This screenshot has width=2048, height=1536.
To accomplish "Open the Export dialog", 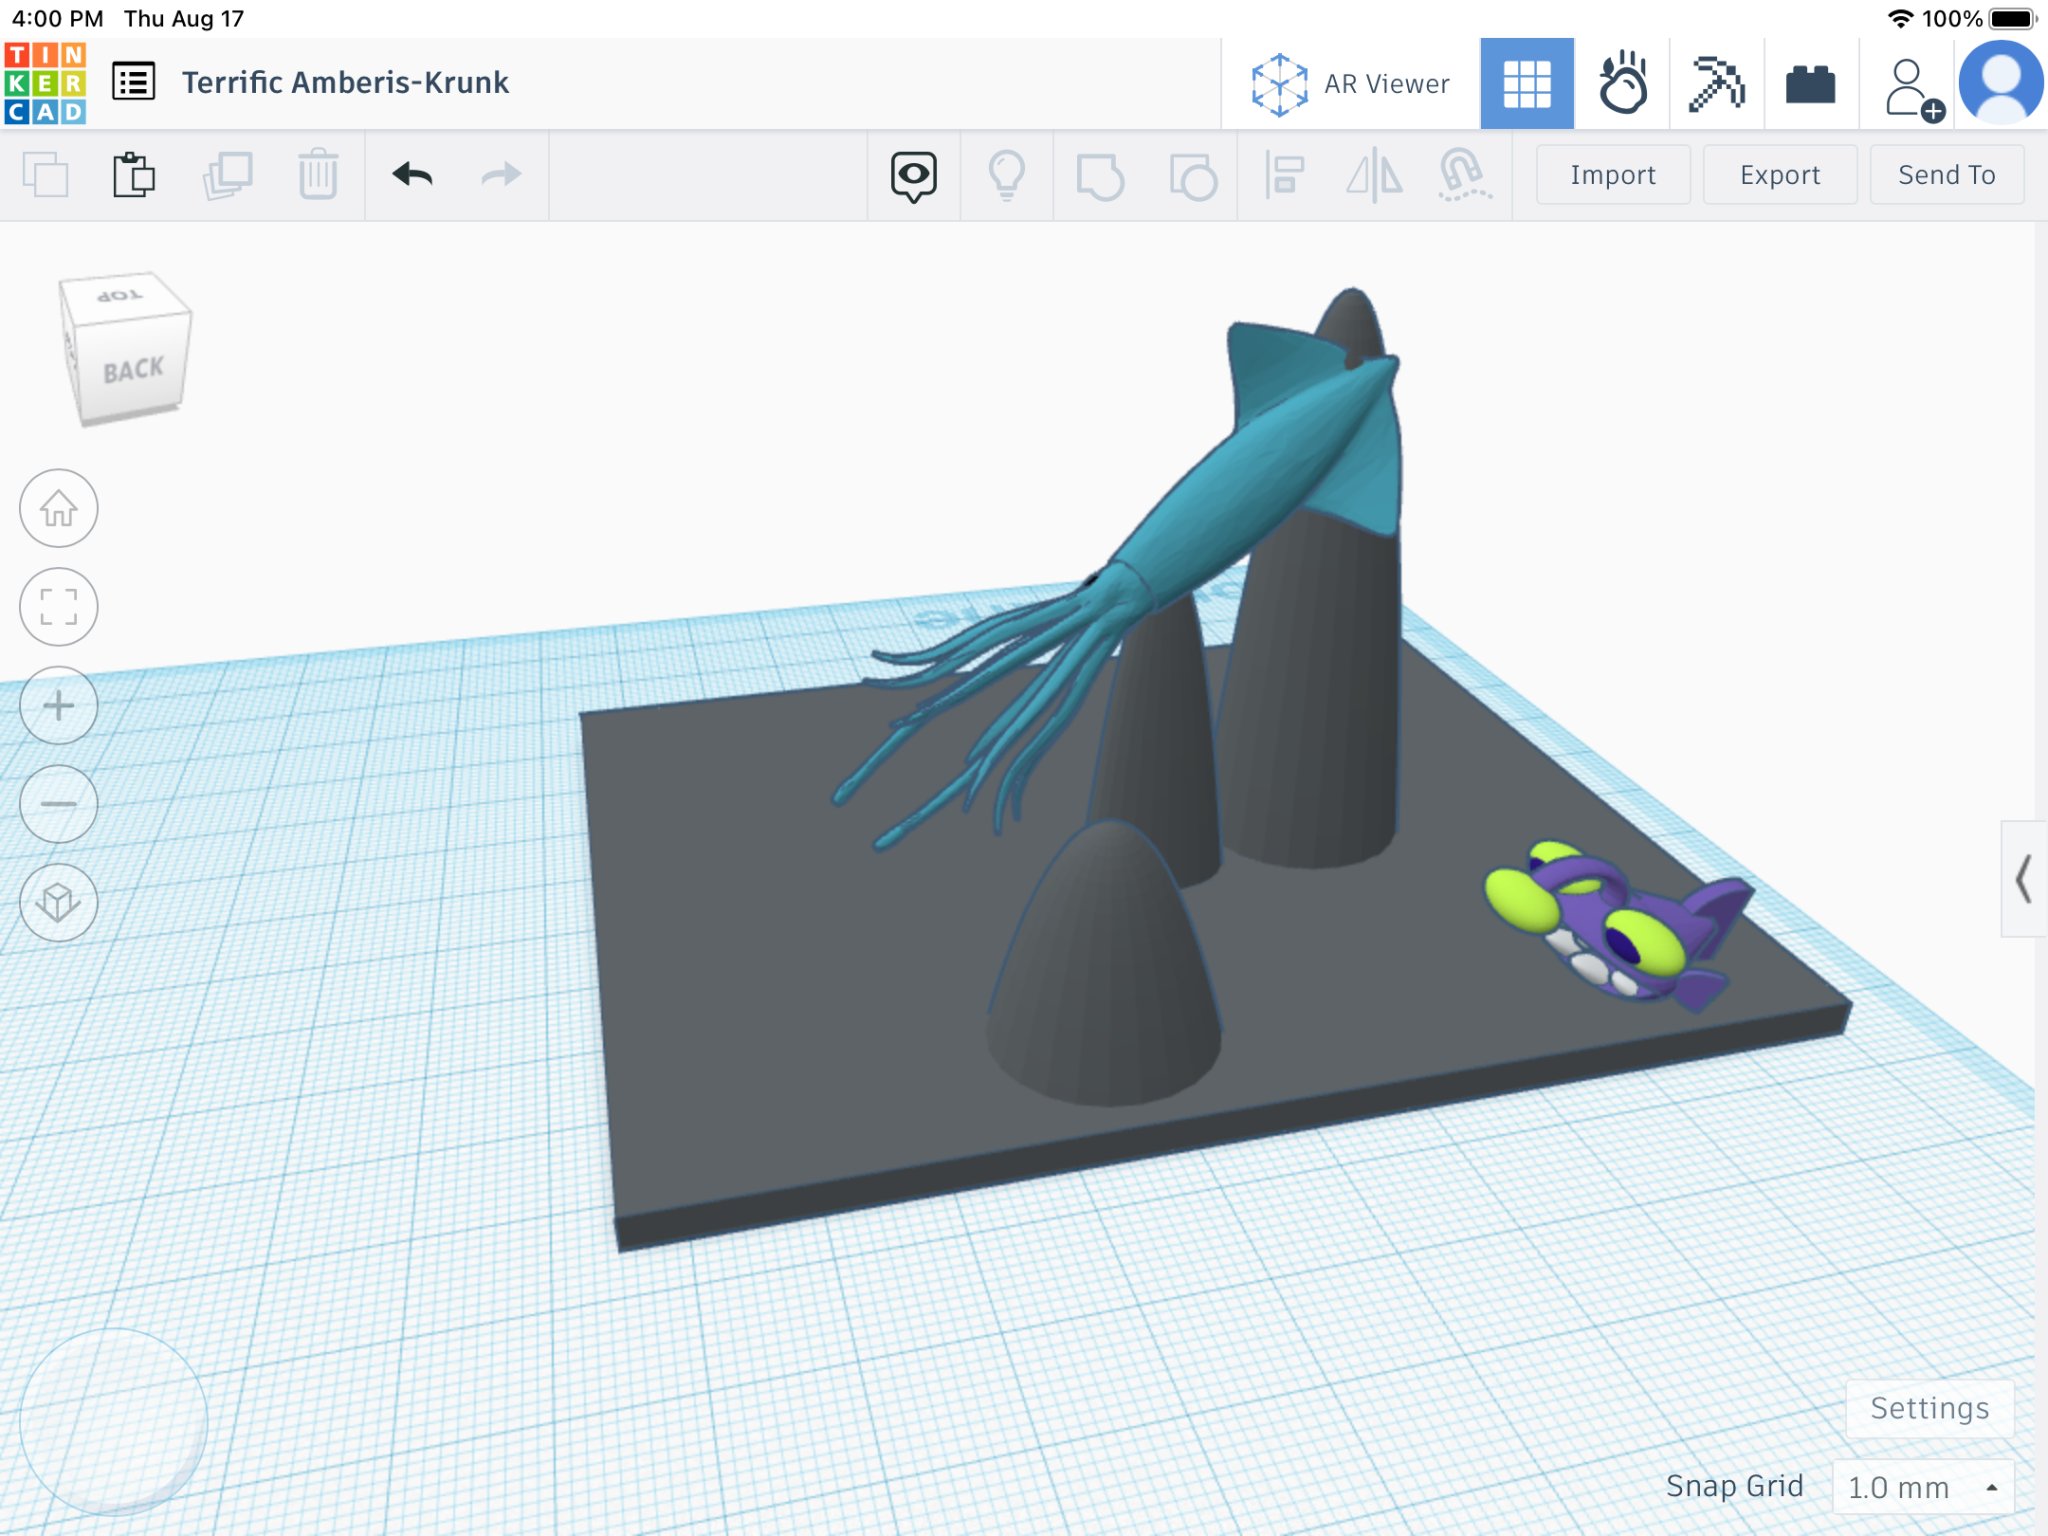I will (1779, 175).
